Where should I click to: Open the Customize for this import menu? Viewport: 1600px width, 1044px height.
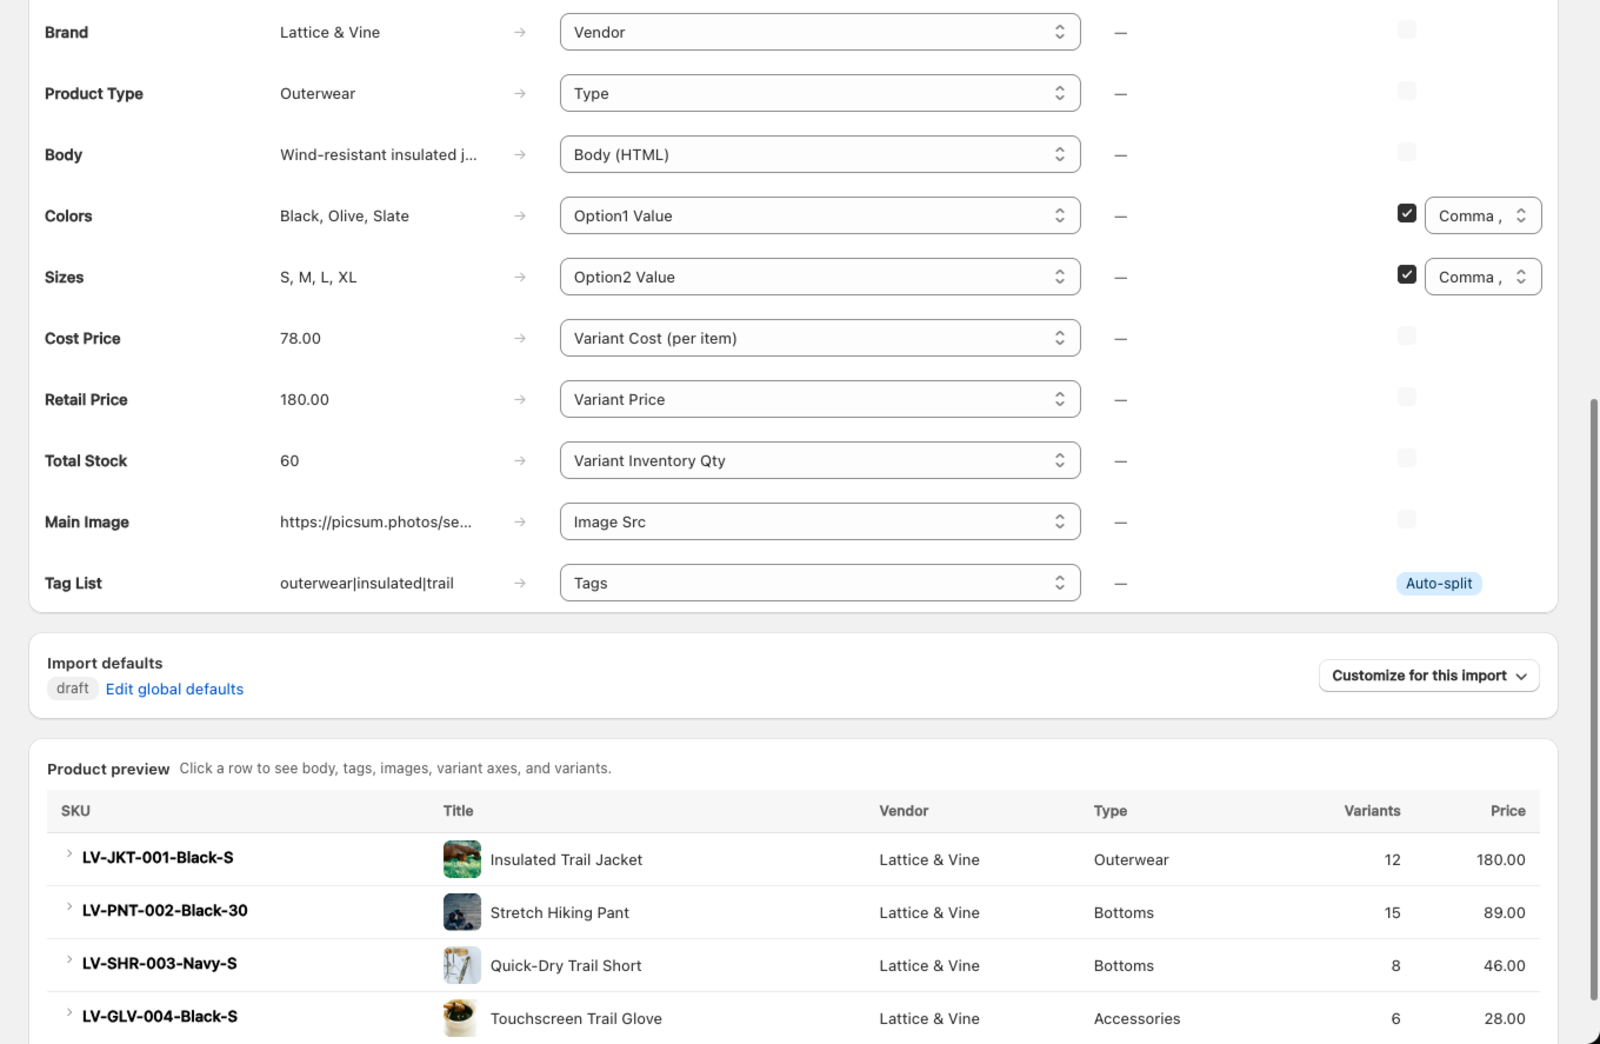(1429, 676)
